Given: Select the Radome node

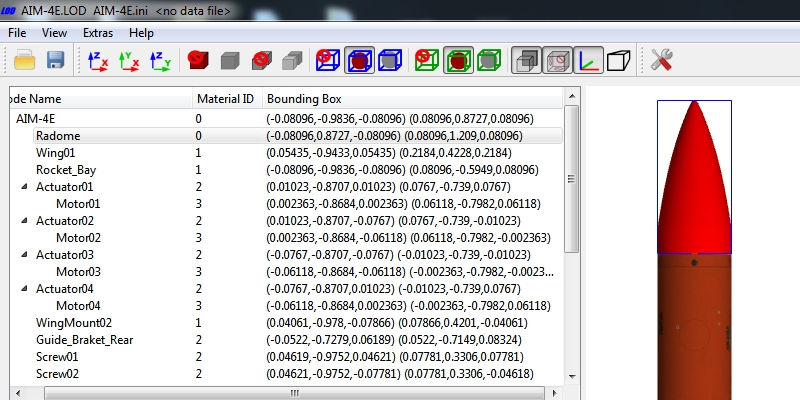Looking at the screenshot, I should [58, 136].
